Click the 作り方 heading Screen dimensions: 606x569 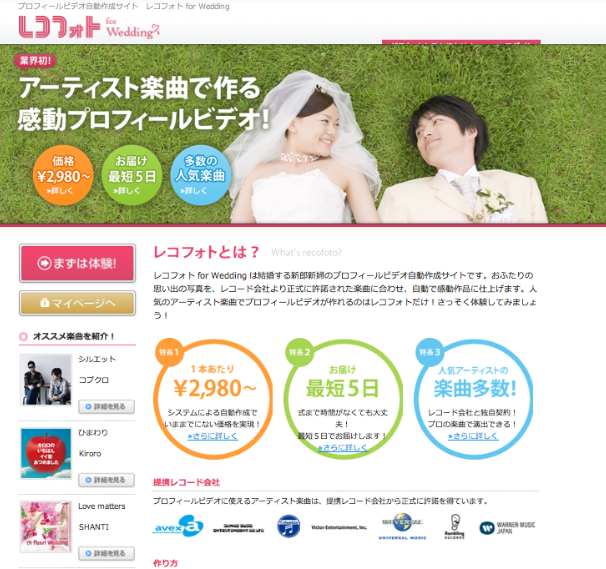(x=165, y=563)
